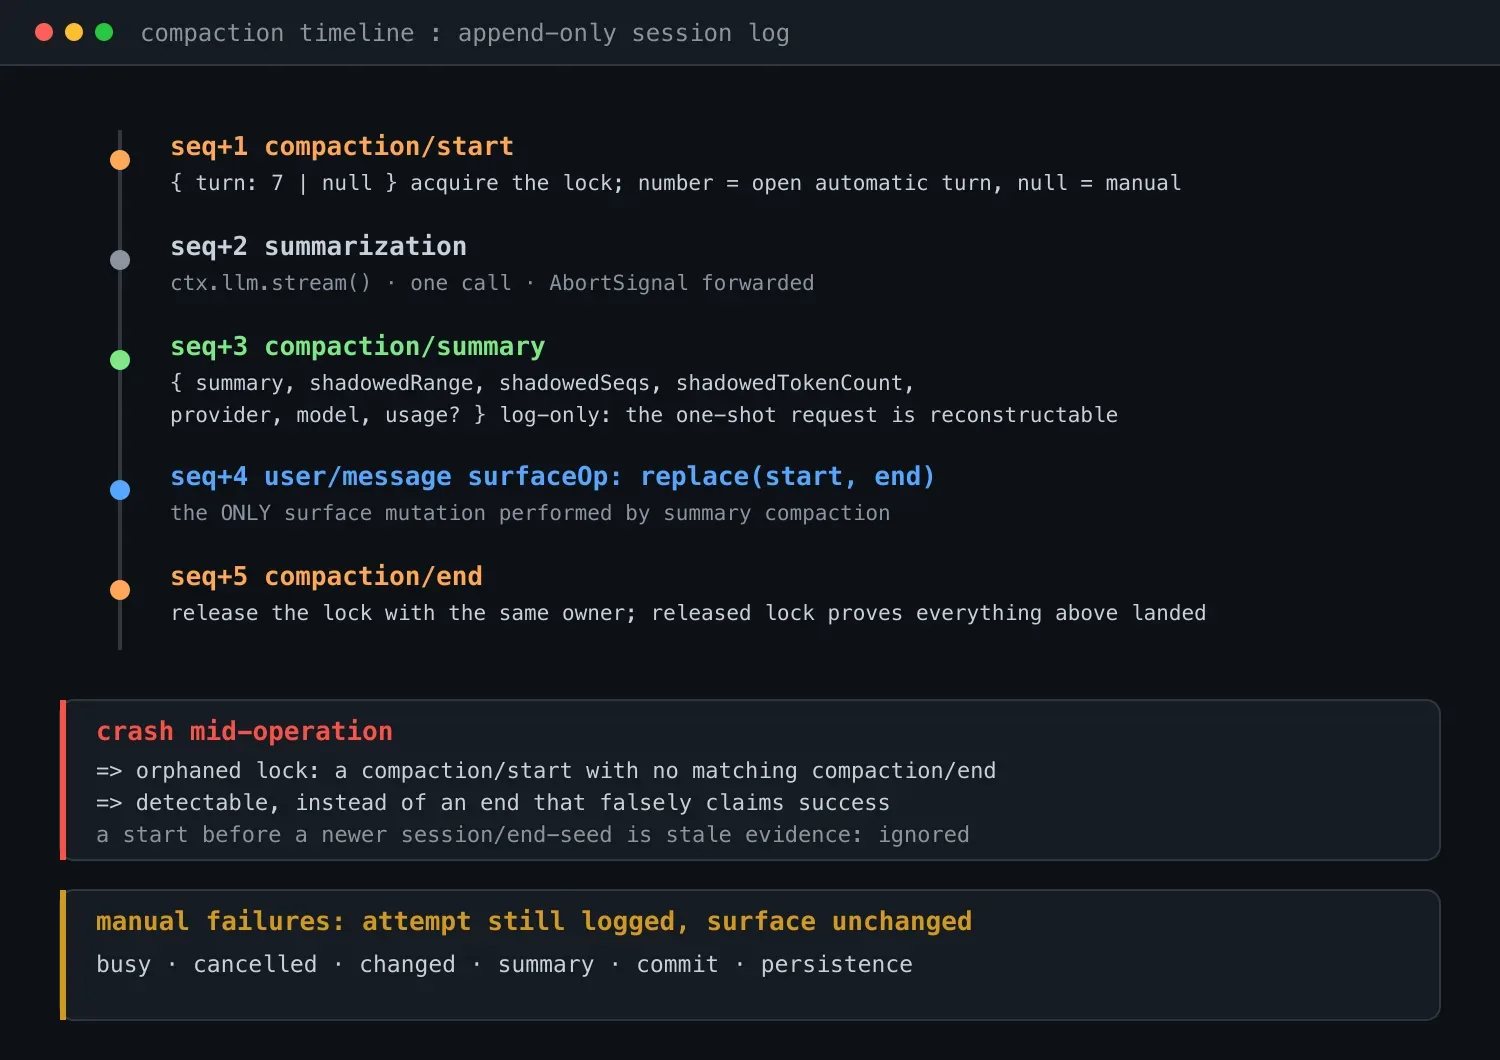Select the heading 'manual failures: attempt still logged, surface unchanged'
The image size is (1500, 1060).
click(x=534, y=921)
